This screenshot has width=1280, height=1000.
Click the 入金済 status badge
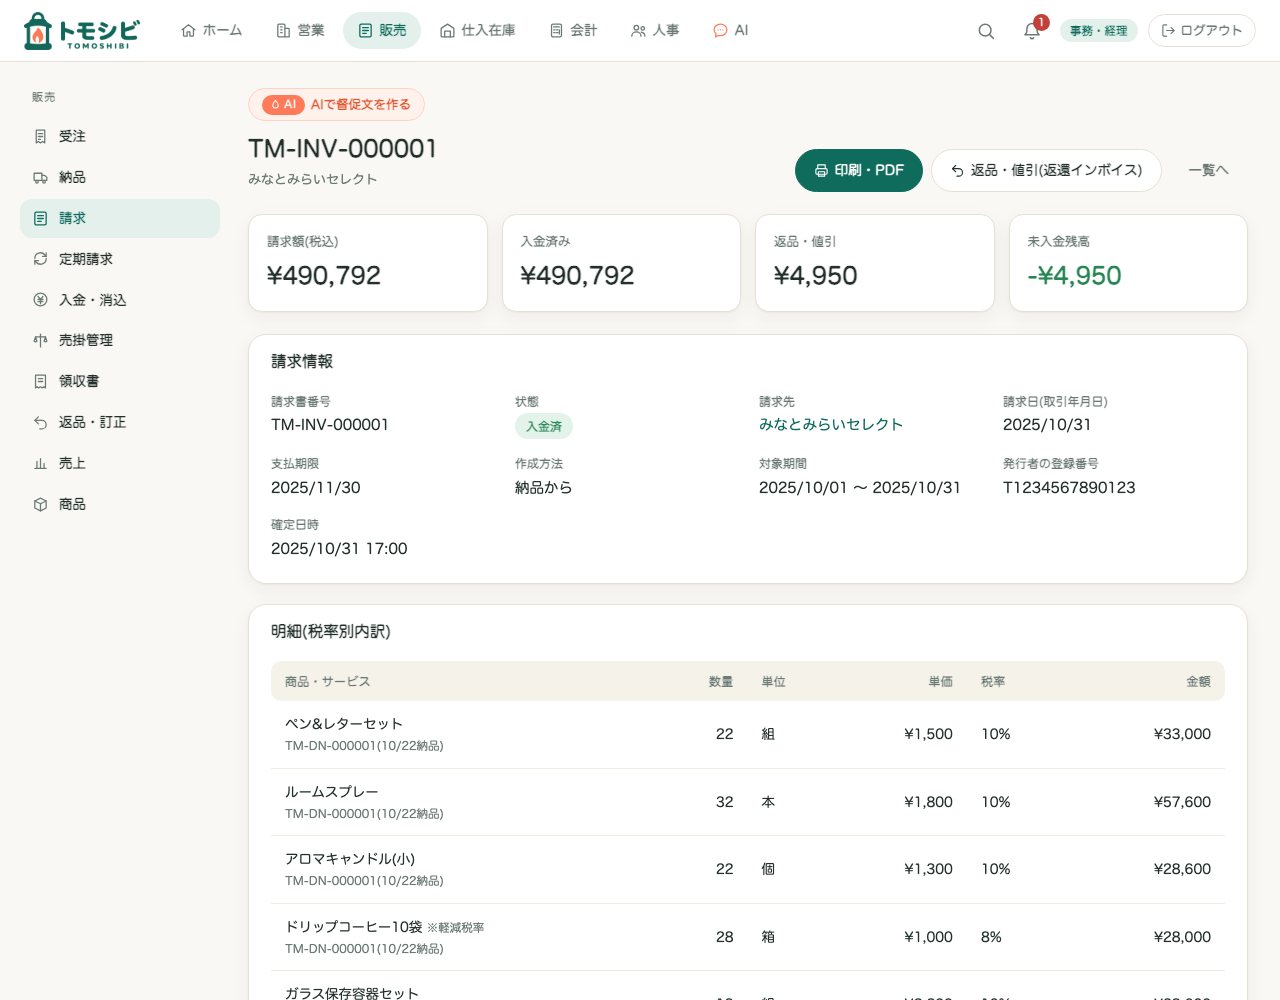coord(544,426)
